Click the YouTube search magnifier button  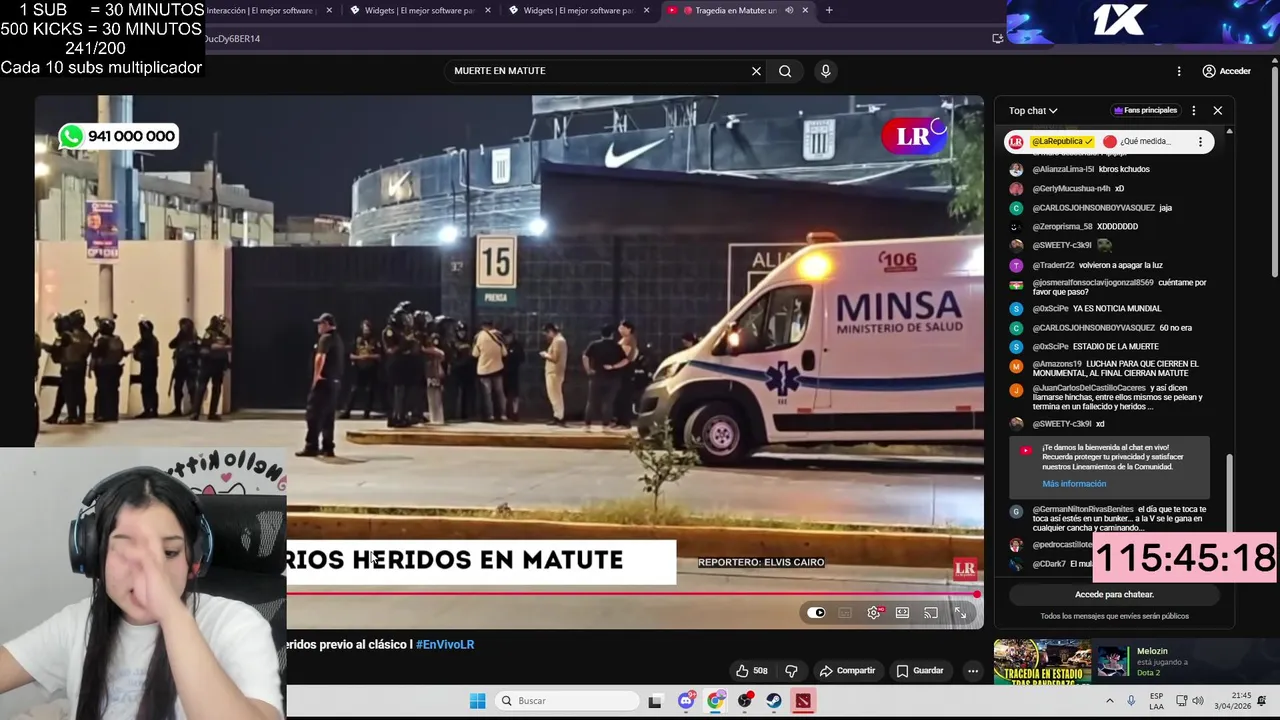click(x=785, y=71)
